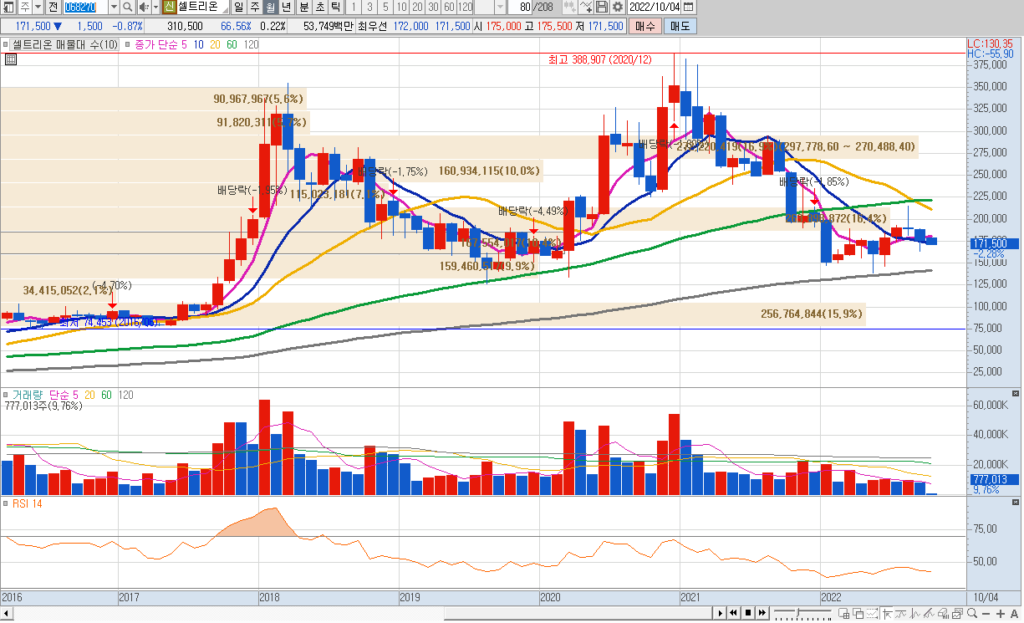Click the grid table icon top-left of chart
The image size is (1024, 623).
[11, 60]
